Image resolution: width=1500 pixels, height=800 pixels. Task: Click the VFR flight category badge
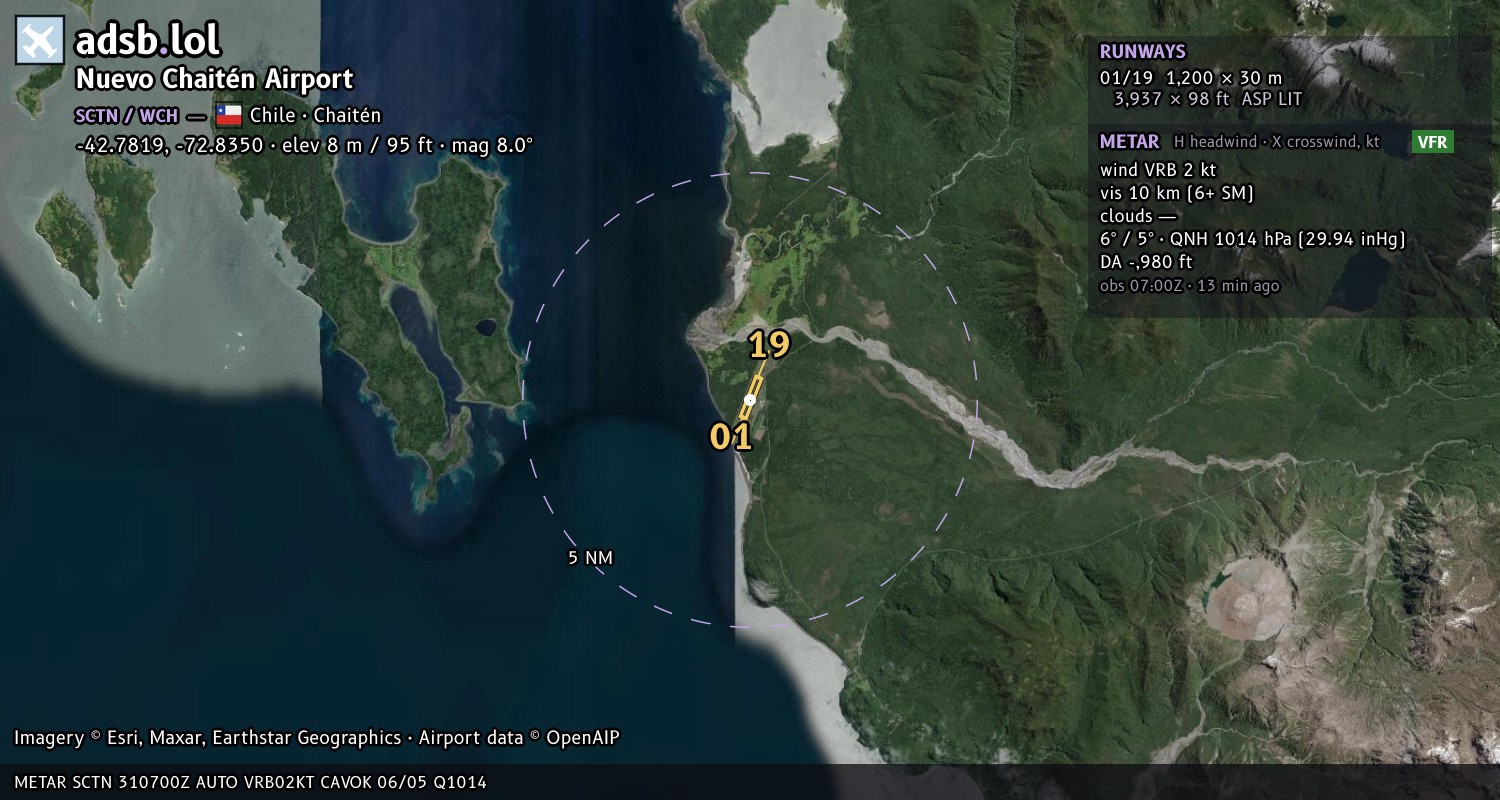1432,142
